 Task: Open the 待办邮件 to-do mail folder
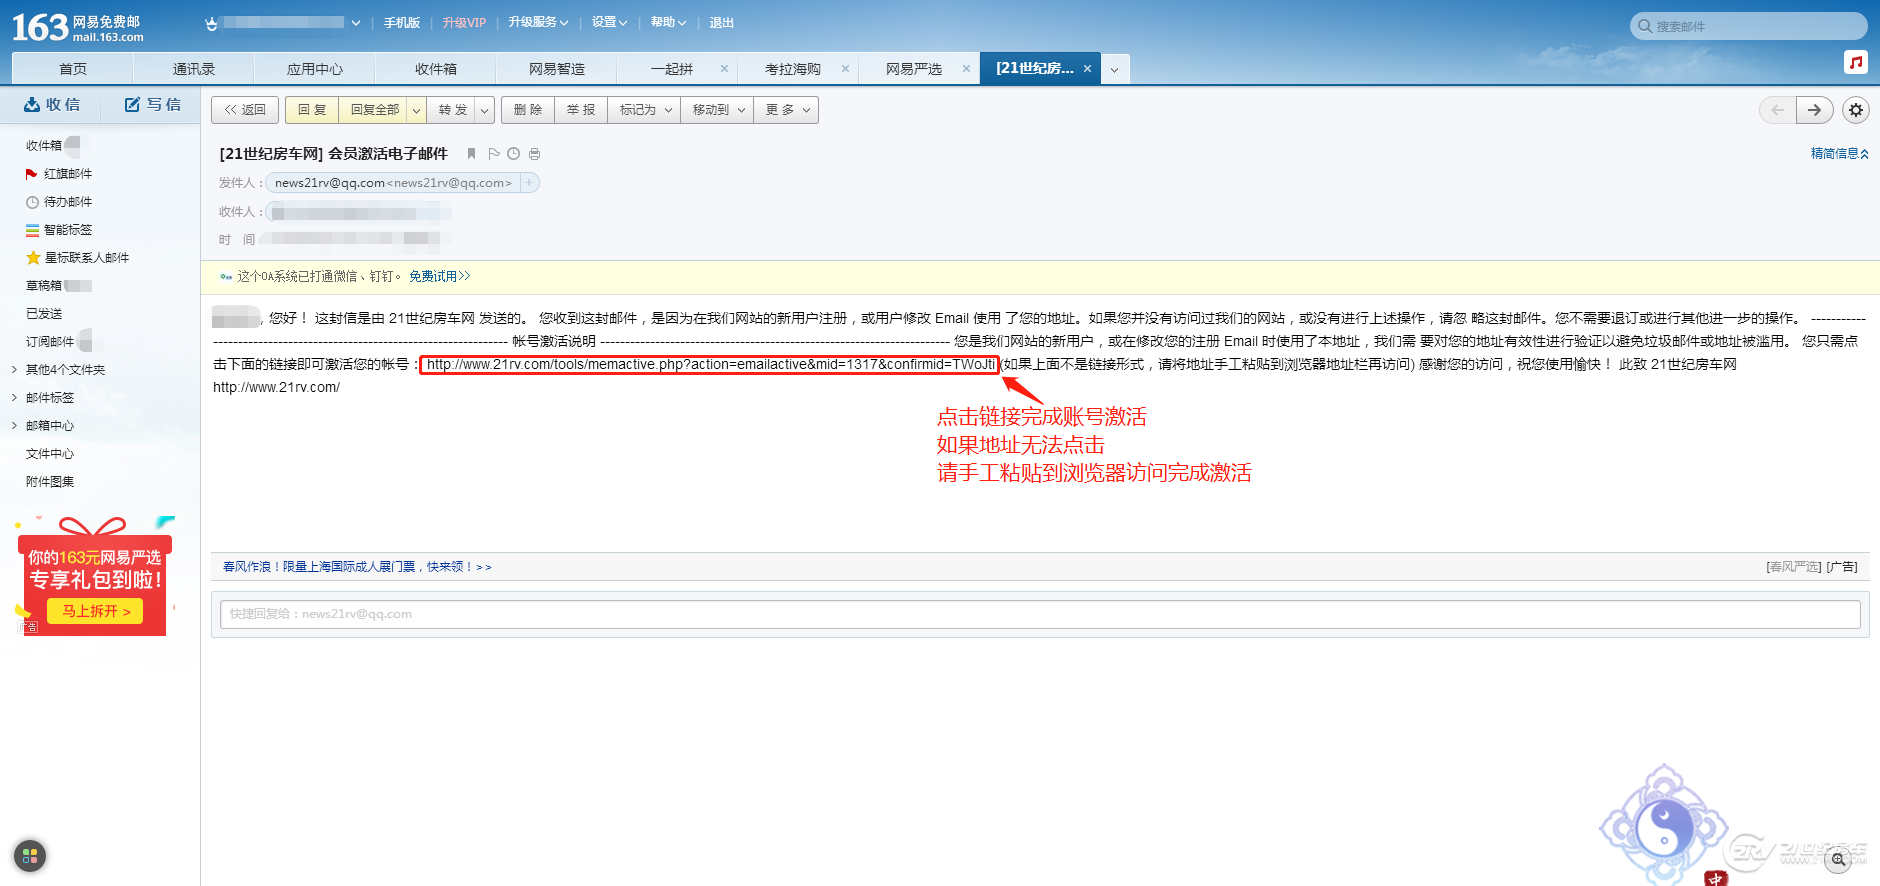coord(68,202)
